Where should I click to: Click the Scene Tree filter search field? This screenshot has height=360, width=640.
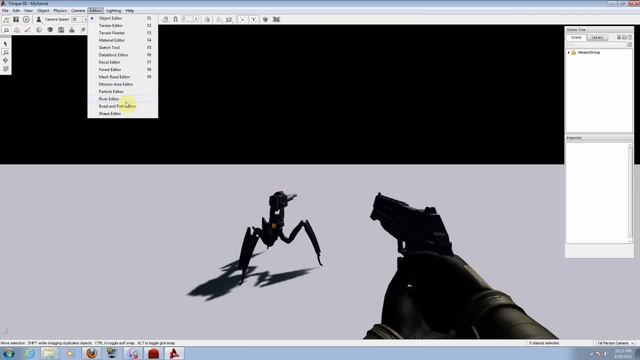pos(596,45)
